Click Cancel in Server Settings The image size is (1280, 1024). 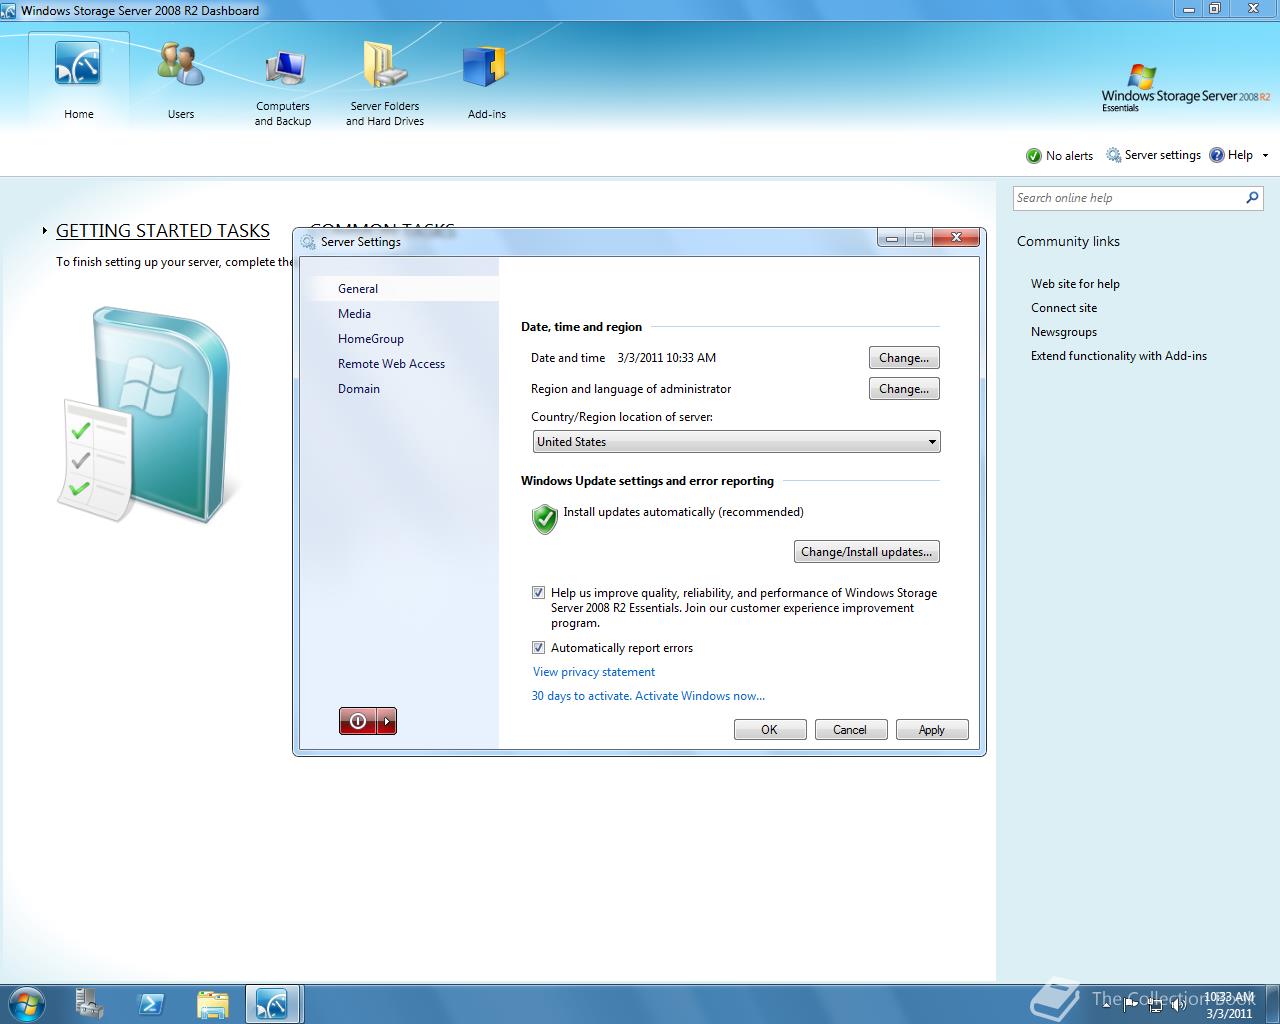tap(851, 730)
